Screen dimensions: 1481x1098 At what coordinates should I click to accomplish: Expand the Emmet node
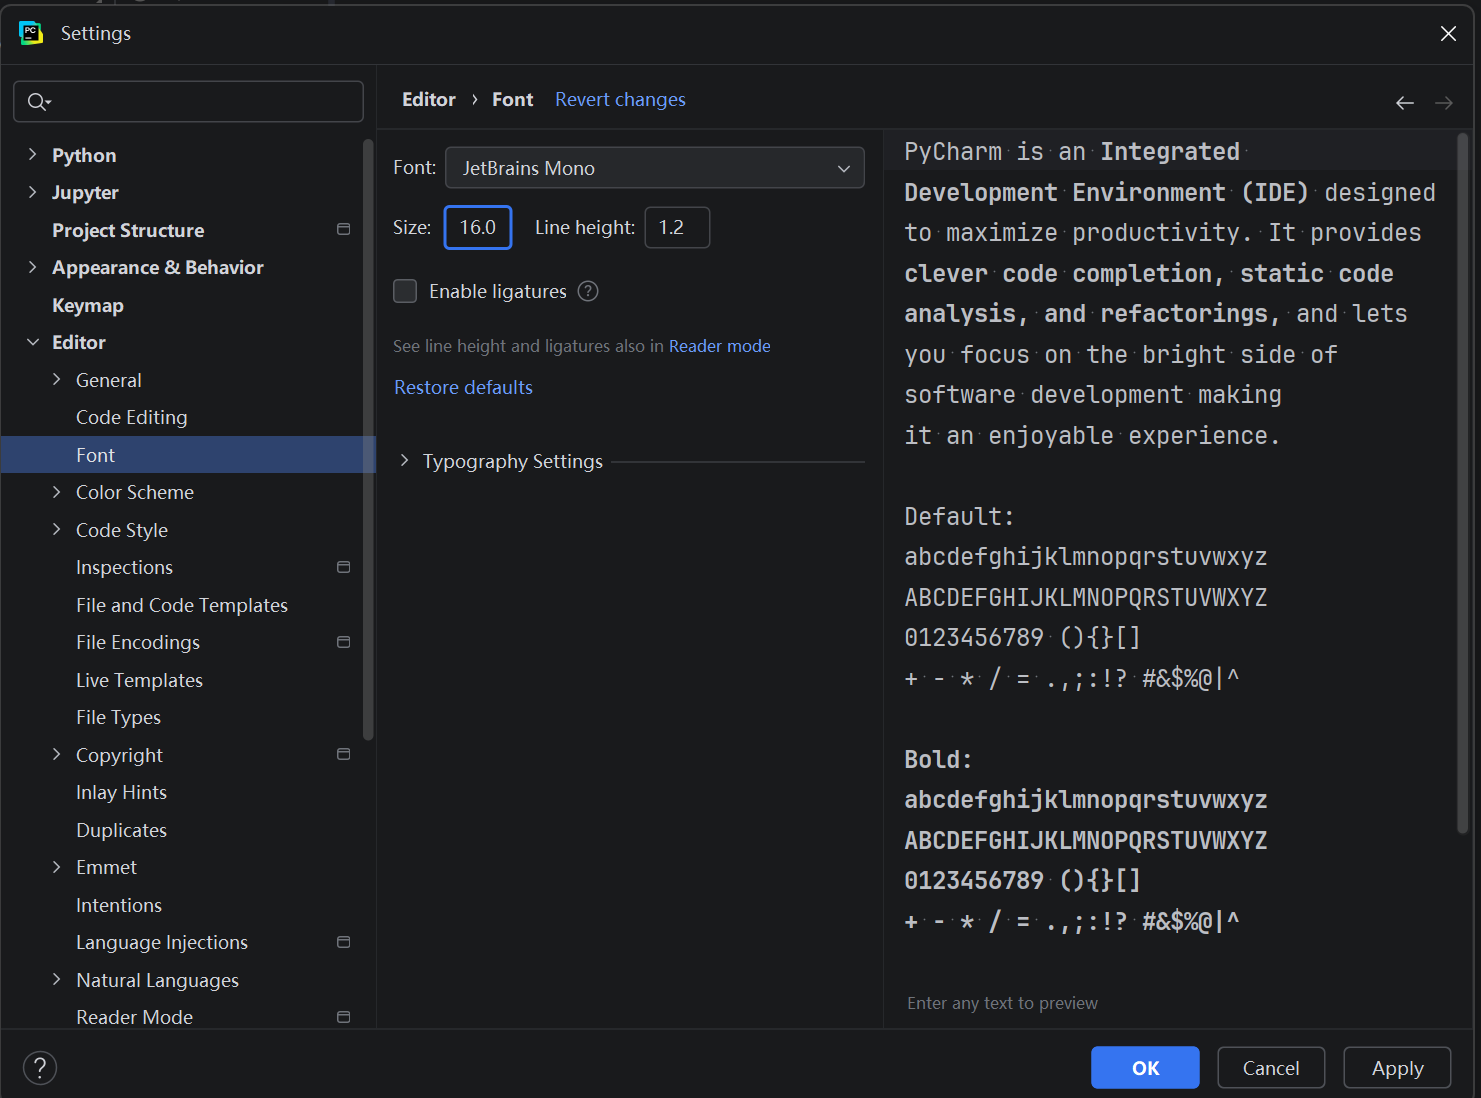point(57,867)
